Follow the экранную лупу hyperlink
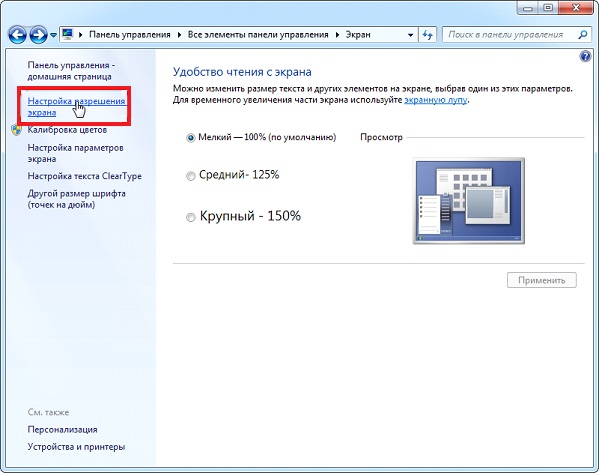599x473 pixels. point(435,100)
